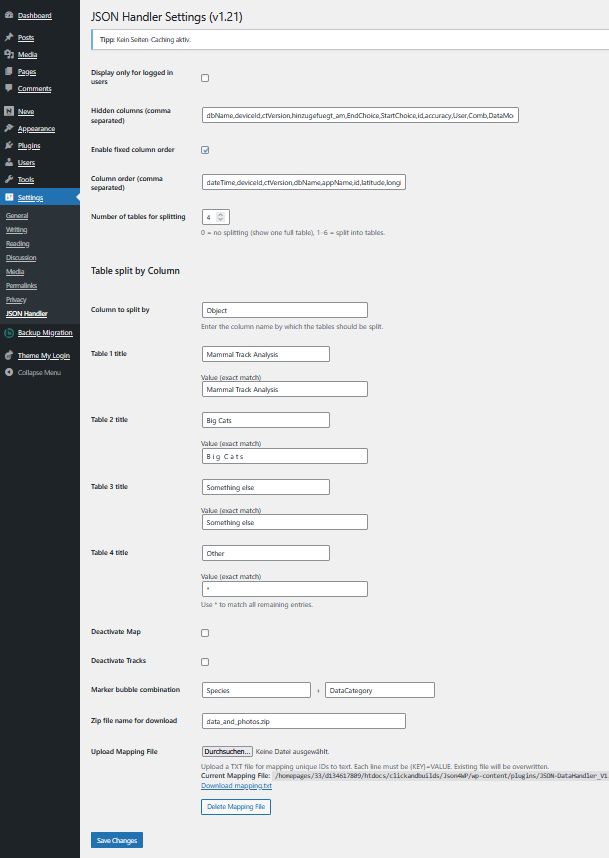The width and height of the screenshot is (609, 858).
Task: Click the Dashboard icon in sidebar
Action: tap(9, 16)
